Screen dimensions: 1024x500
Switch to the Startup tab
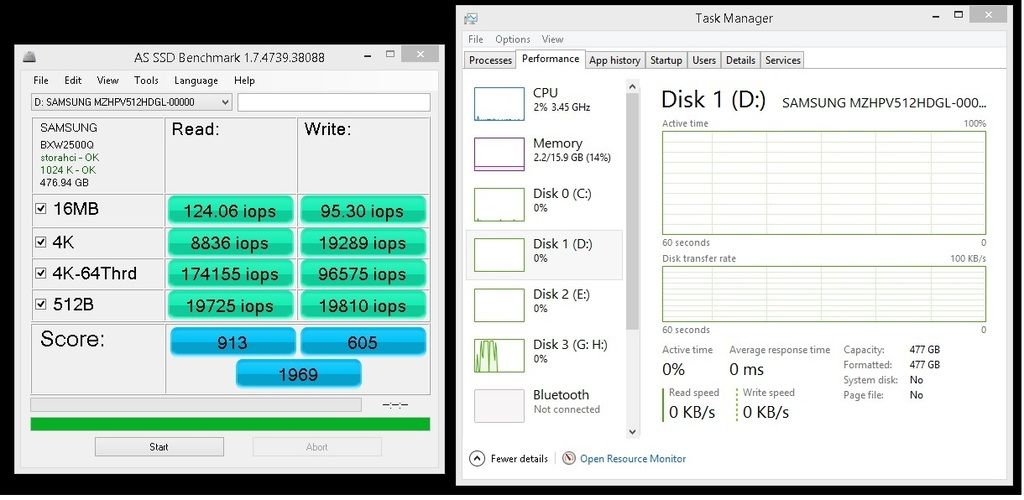666,60
